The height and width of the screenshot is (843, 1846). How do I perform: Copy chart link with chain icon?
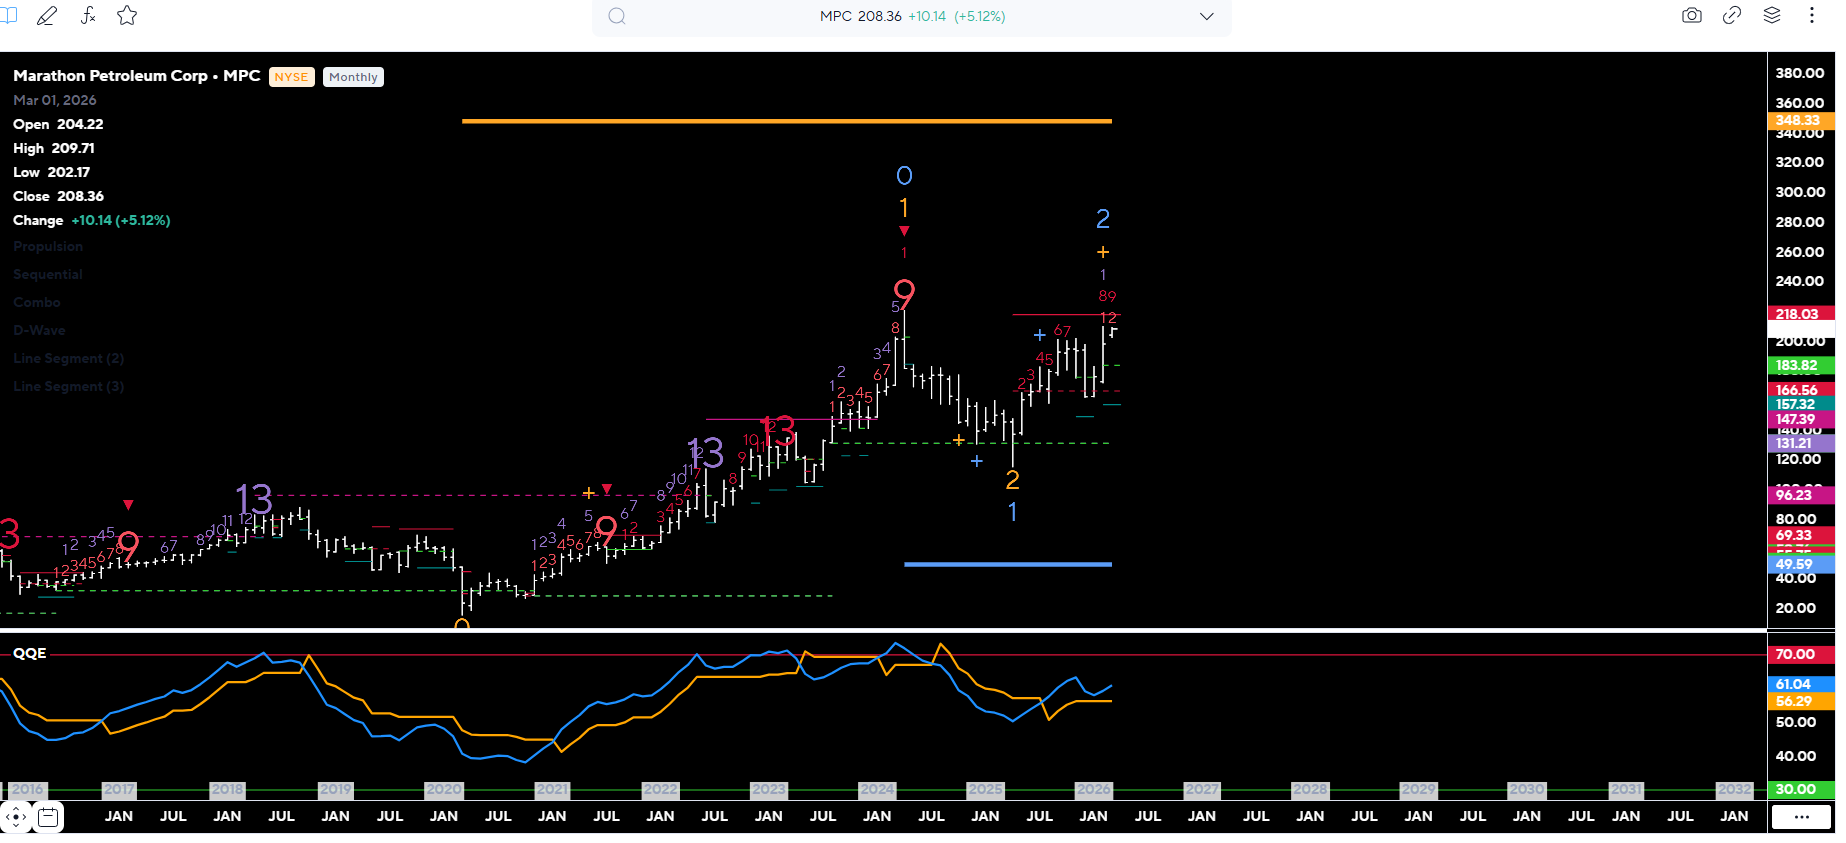[1731, 16]
